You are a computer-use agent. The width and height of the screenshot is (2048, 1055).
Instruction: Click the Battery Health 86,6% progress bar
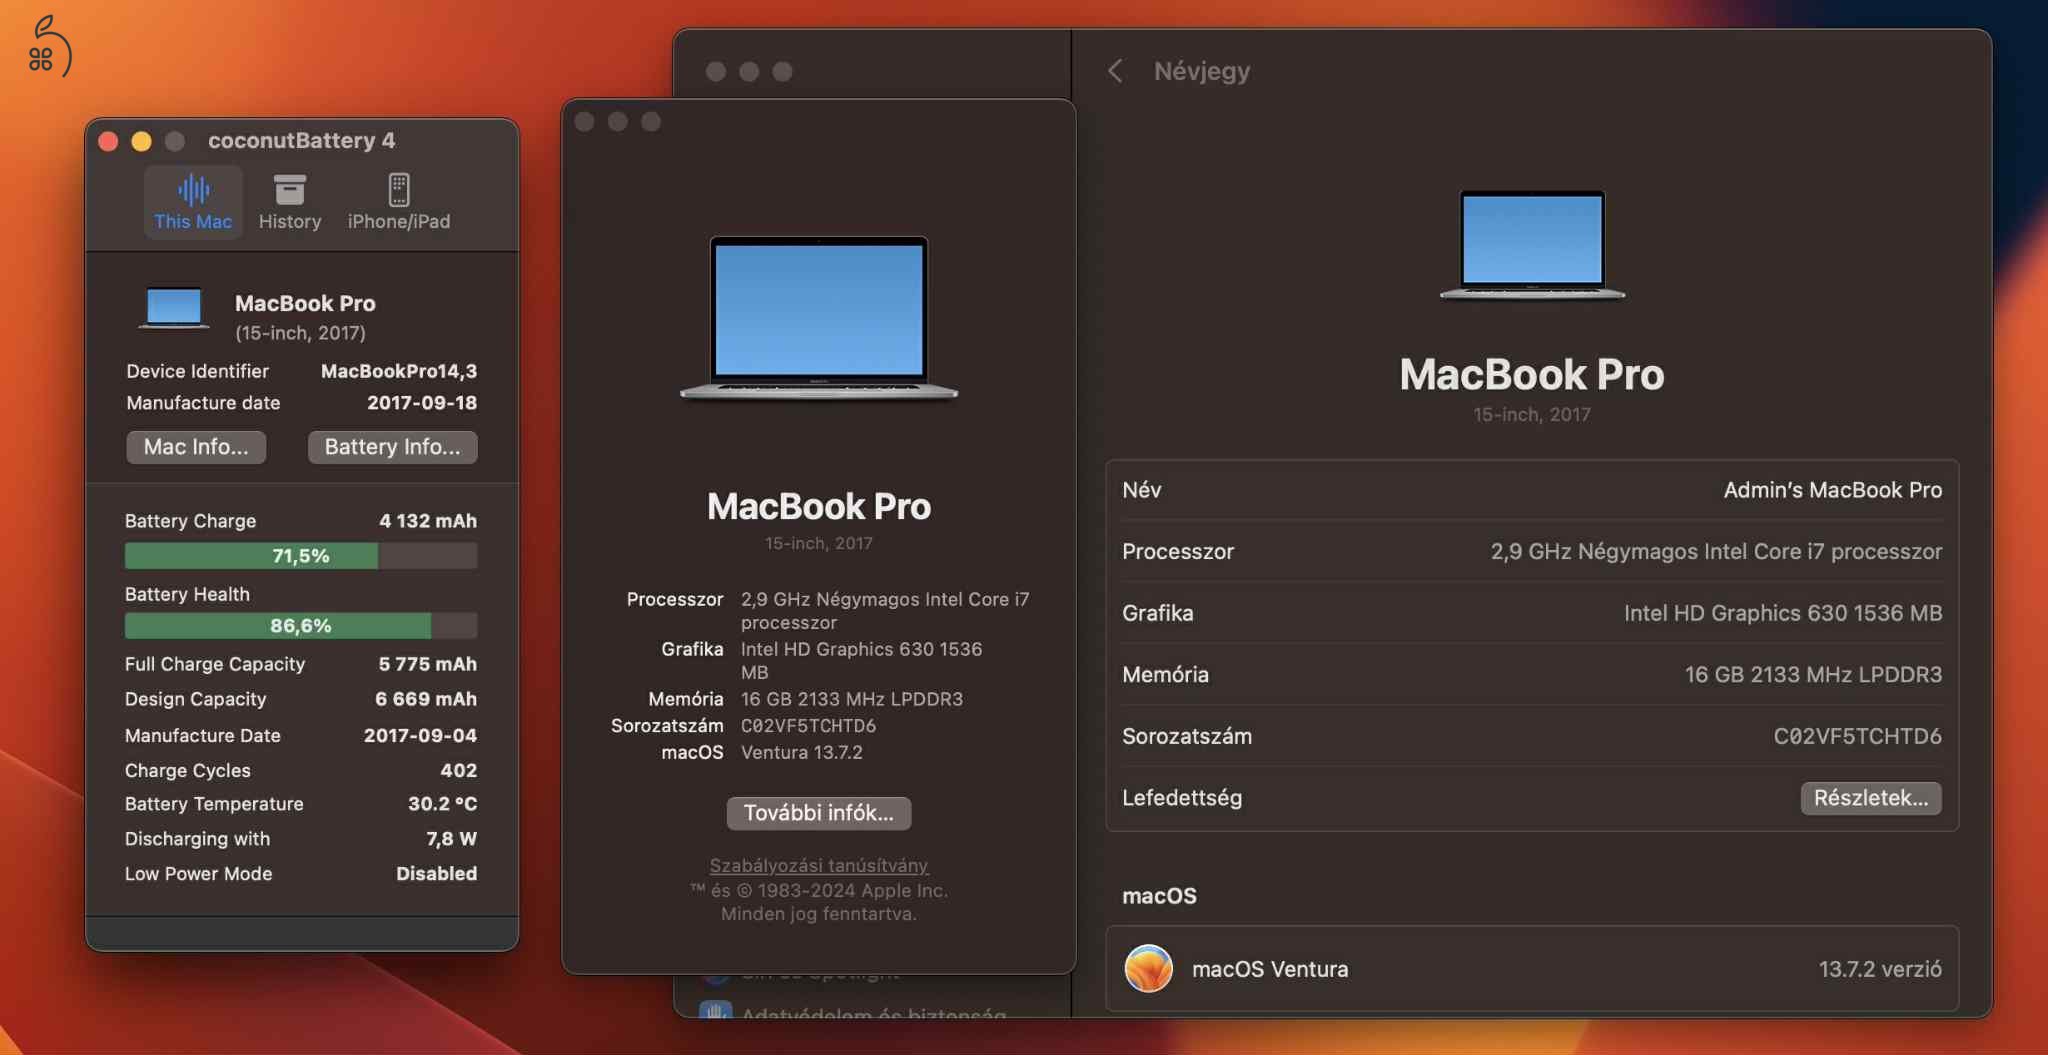coord(301,626)
